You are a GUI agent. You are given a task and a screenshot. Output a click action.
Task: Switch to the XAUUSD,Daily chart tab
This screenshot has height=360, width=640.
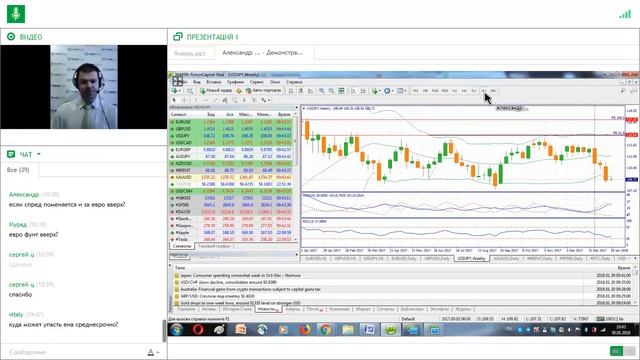tap(506, 258)
